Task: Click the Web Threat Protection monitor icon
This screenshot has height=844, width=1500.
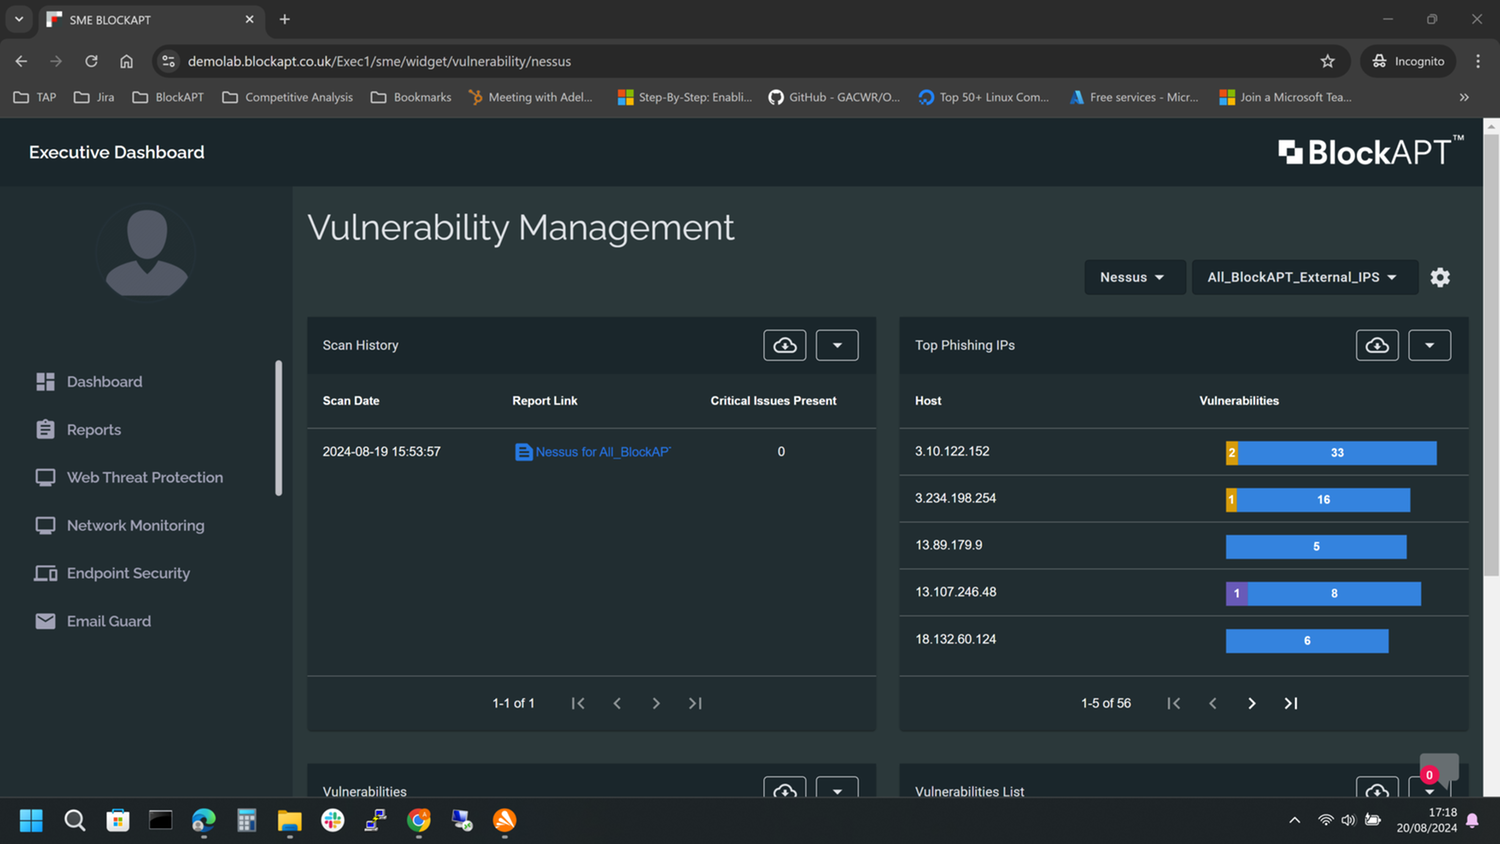Action: coord(45,477)
